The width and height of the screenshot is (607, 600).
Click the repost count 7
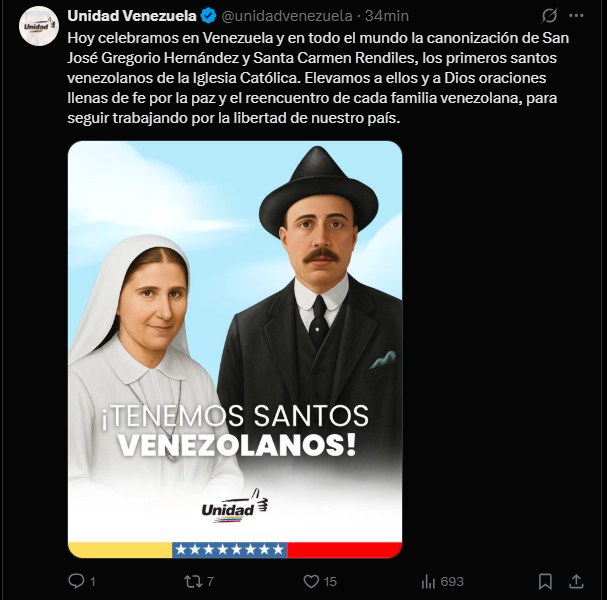210,581
